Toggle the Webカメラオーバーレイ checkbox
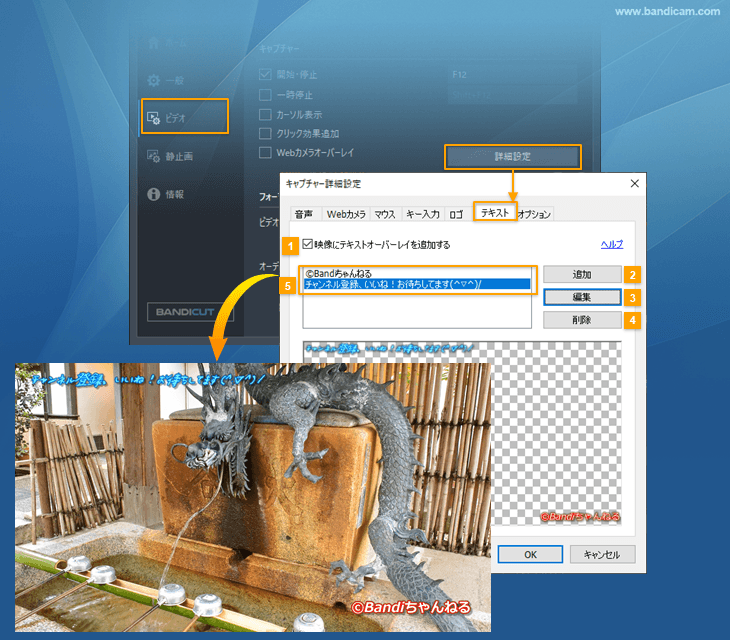 click(265, 152)
